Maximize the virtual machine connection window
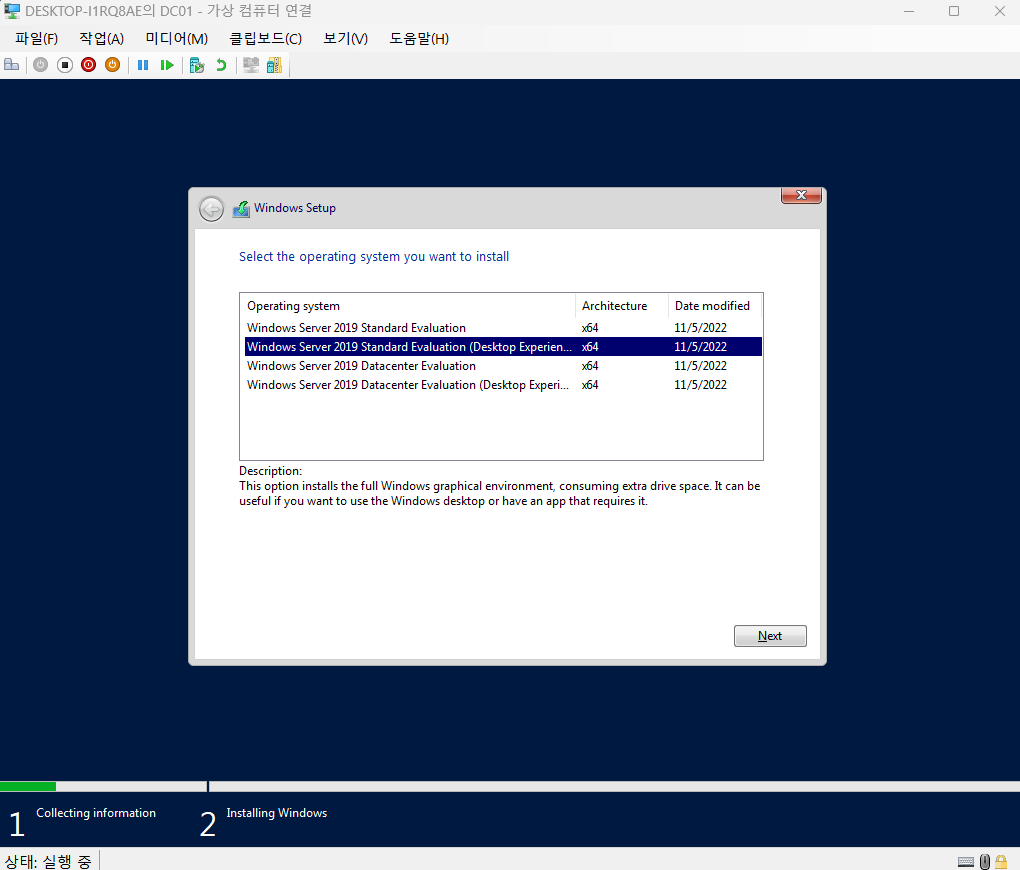The width and height of the screenshot is (1020, 870). (954, 11)
